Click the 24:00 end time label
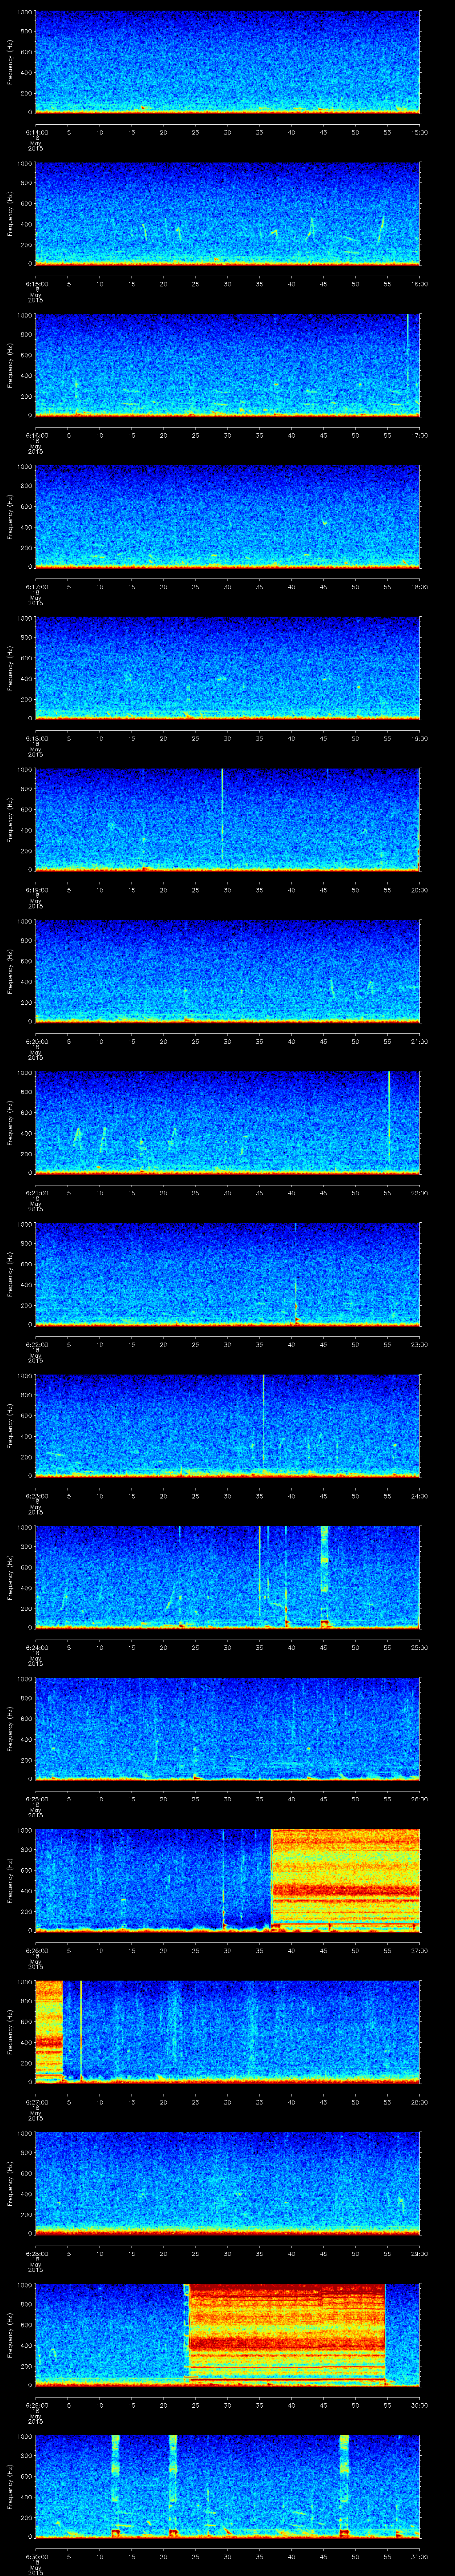The image size is (455, 2576). pos(420,1496)
